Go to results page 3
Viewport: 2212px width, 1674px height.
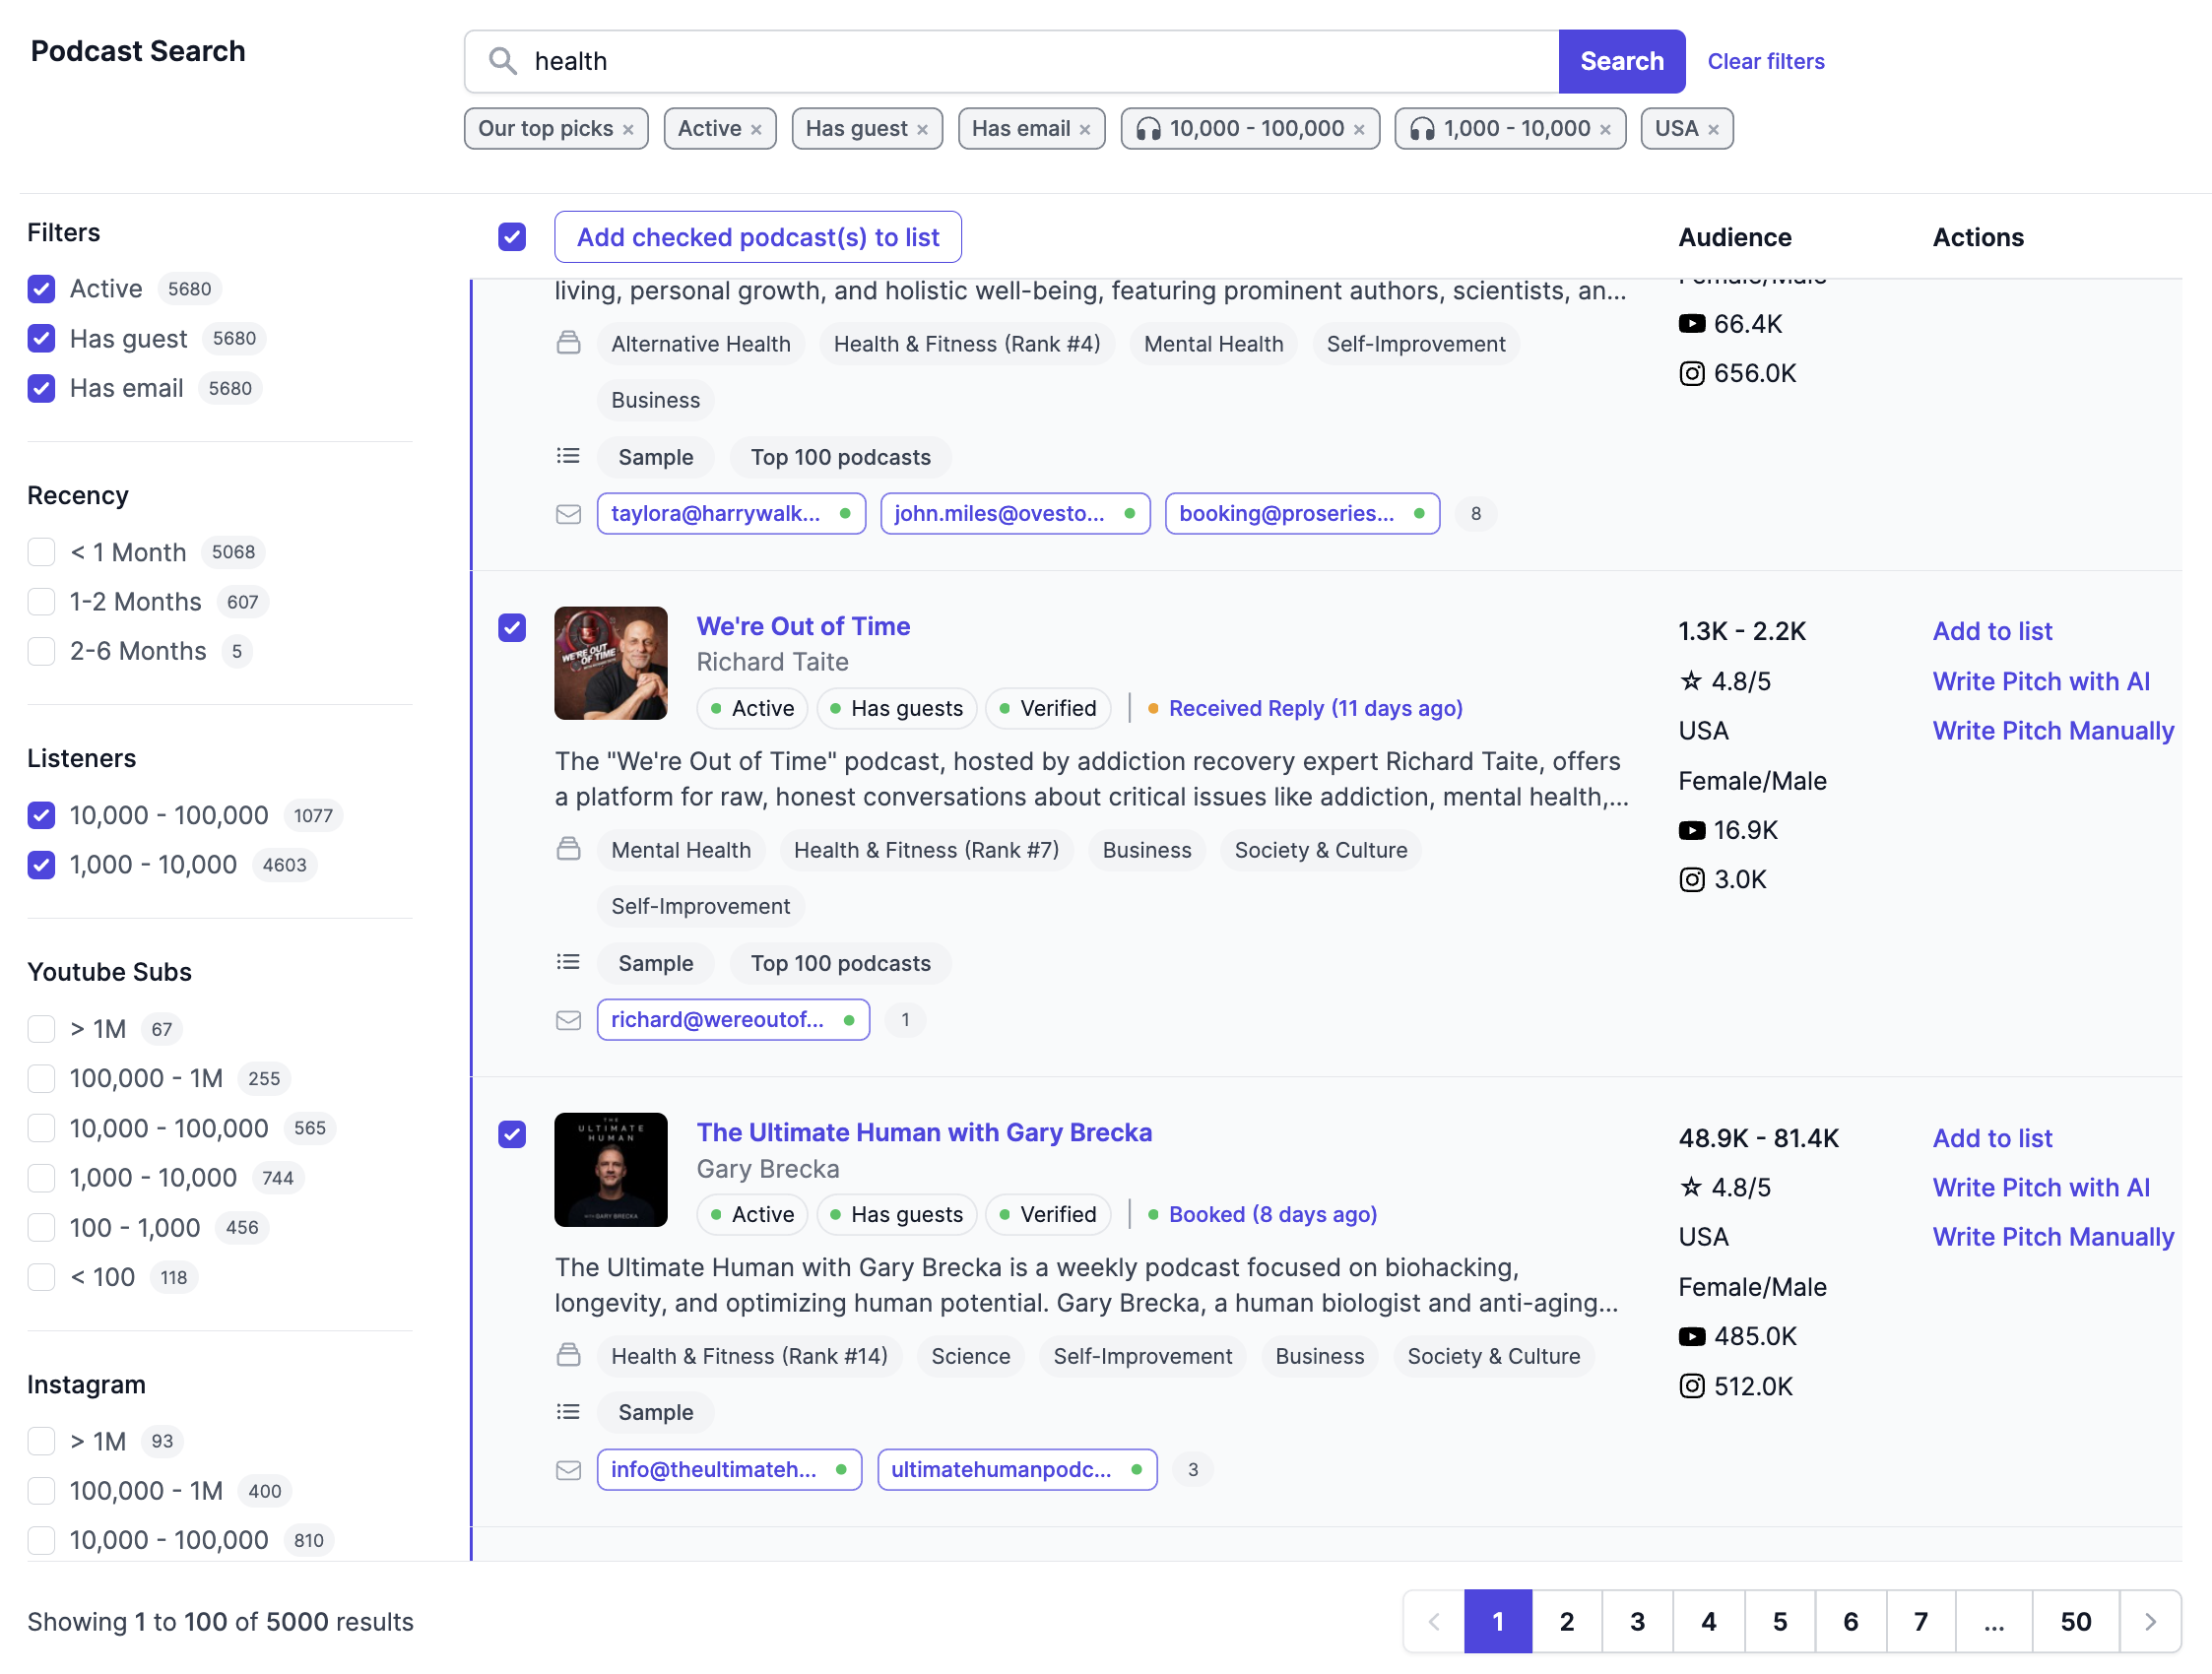point(1638,1622)
